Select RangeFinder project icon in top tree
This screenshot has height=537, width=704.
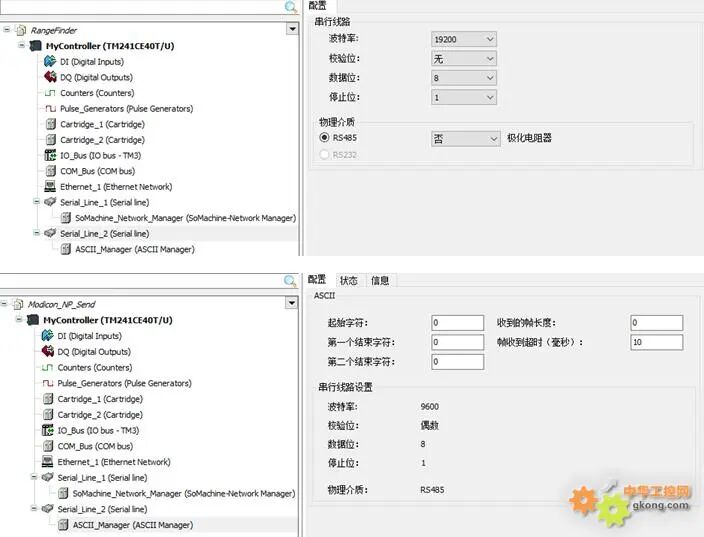21,30
